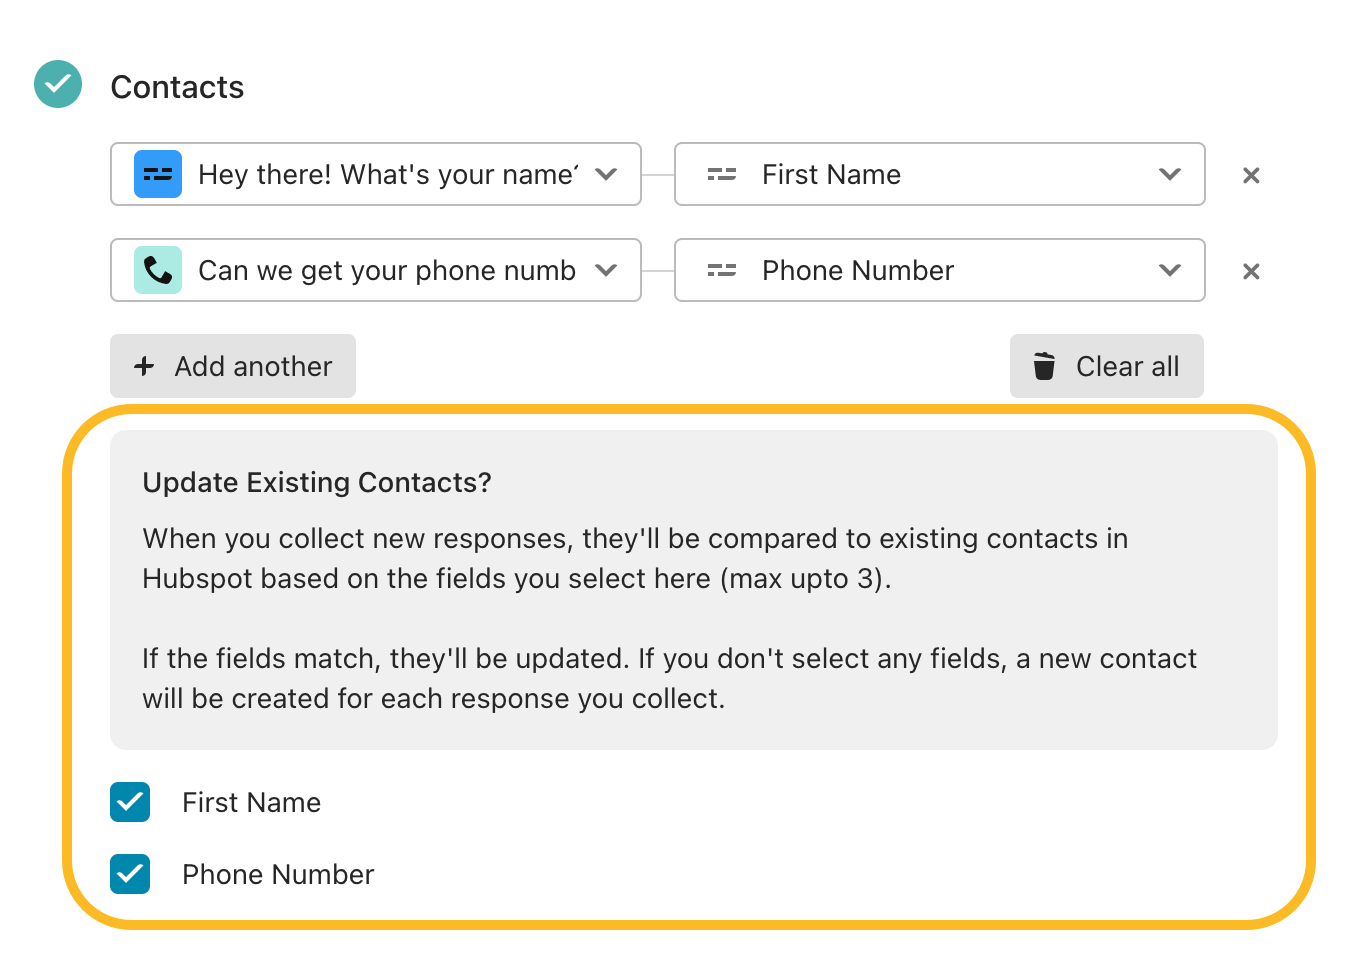Click the Phone Number checkbox label
Viewport: 1372px width, 954px height.
click(278, 875)
